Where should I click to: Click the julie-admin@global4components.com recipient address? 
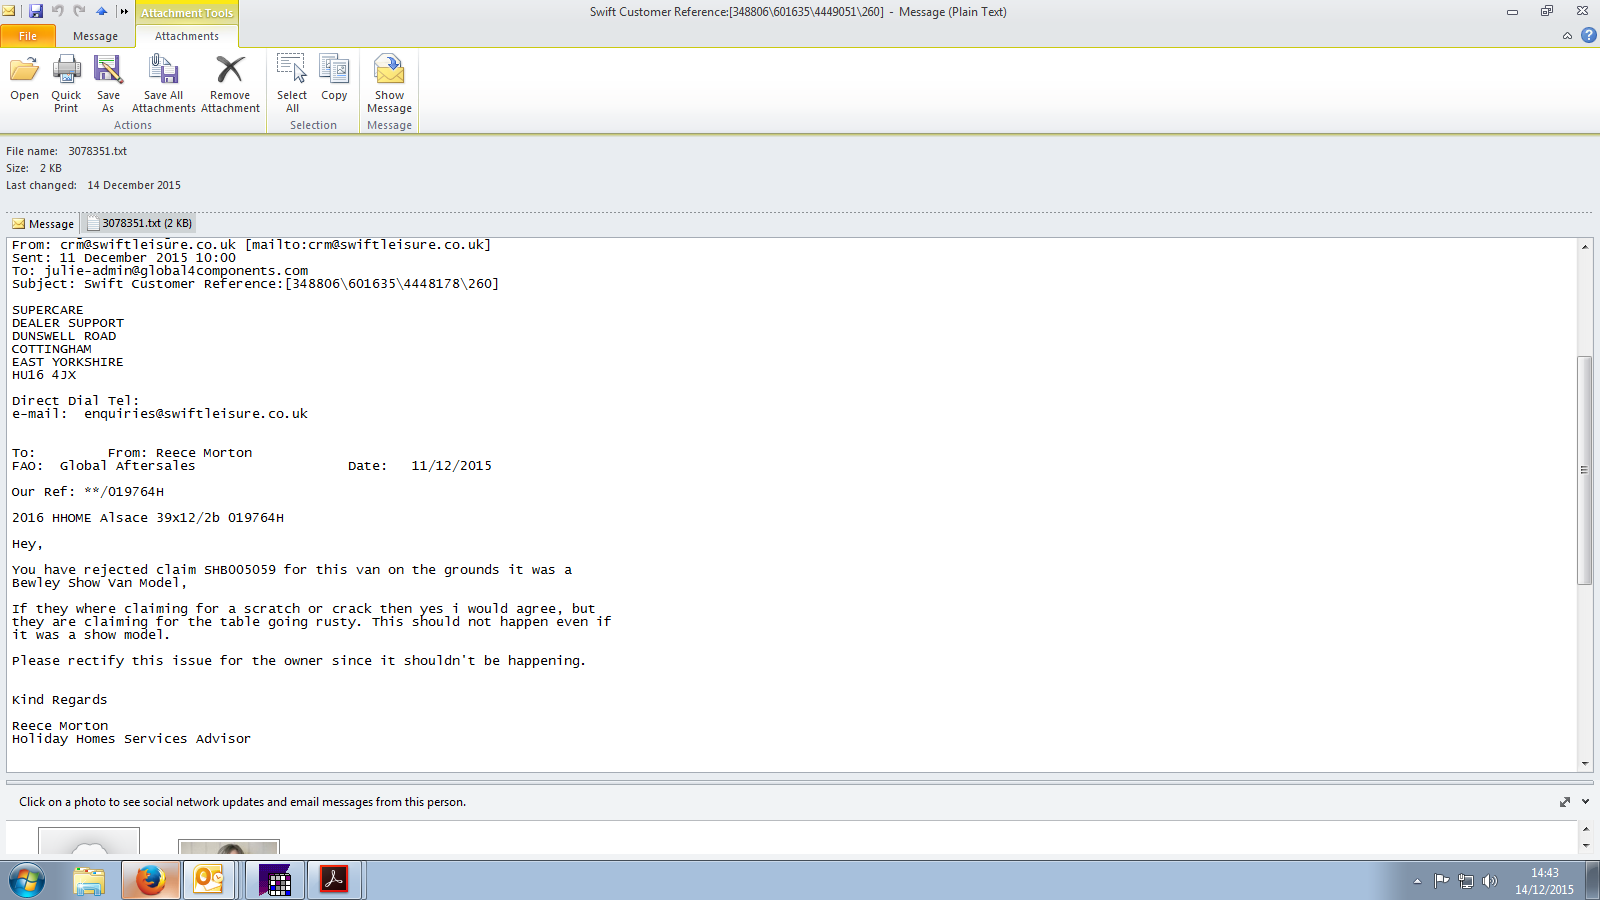point(176,271)
